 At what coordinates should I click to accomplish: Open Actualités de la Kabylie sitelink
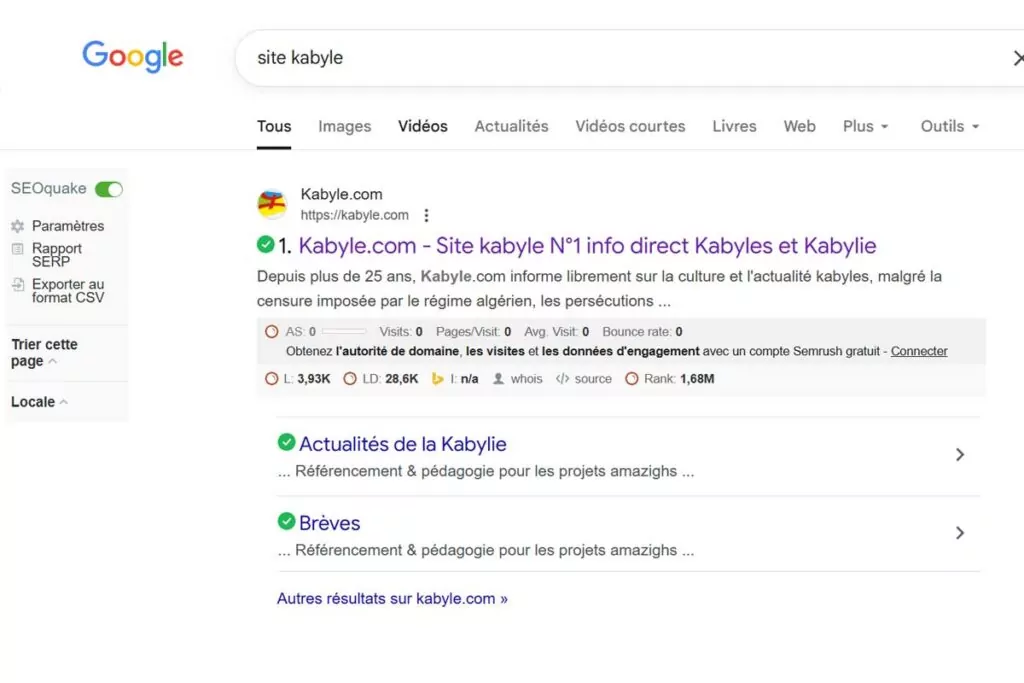coord(403,444)
